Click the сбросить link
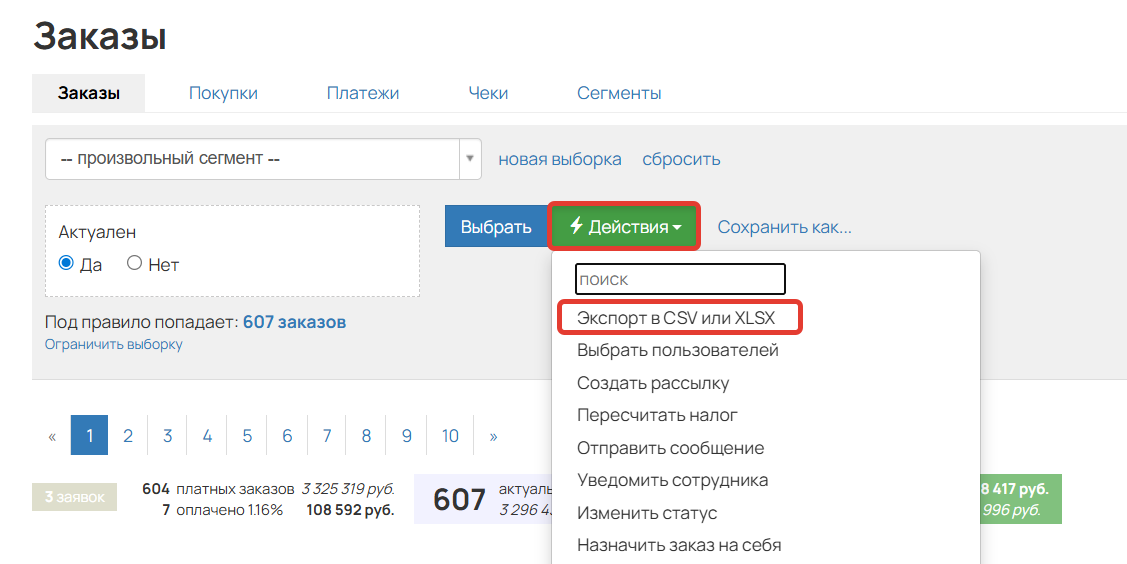The image size is (1127, 564). [x=681, y=159]
